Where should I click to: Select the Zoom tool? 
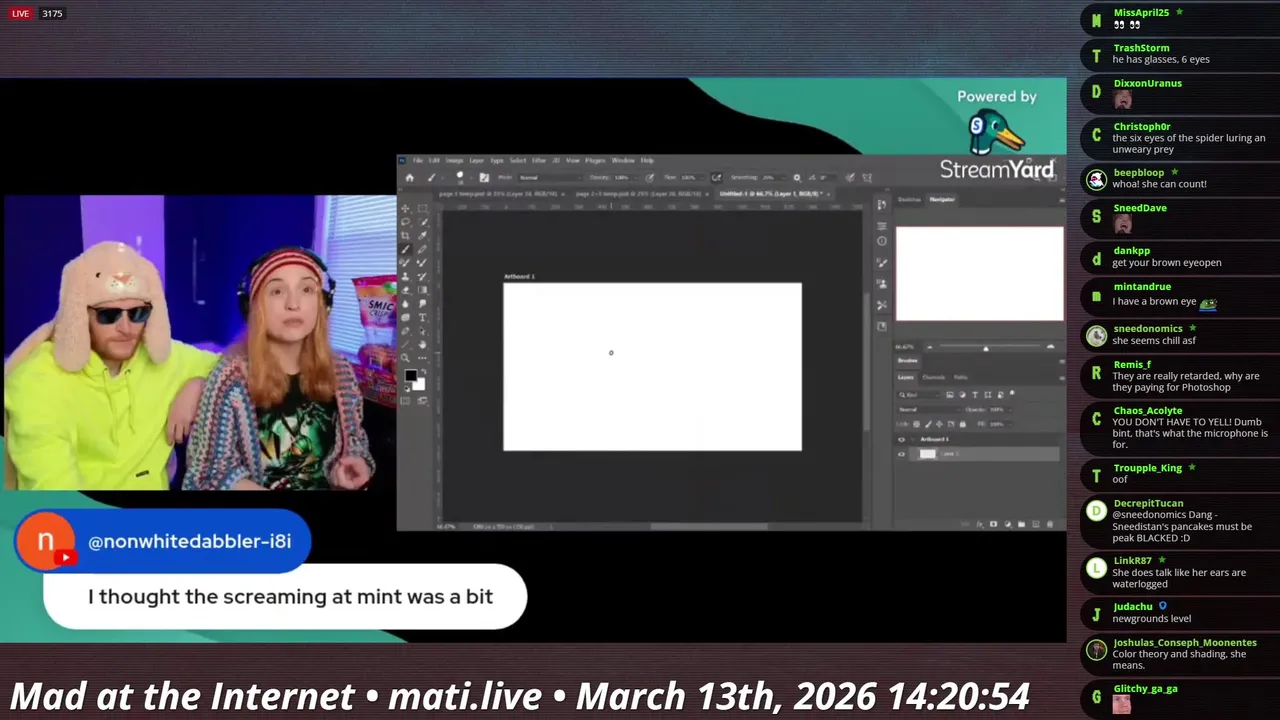pyautogui.click(x=405, y=358)
